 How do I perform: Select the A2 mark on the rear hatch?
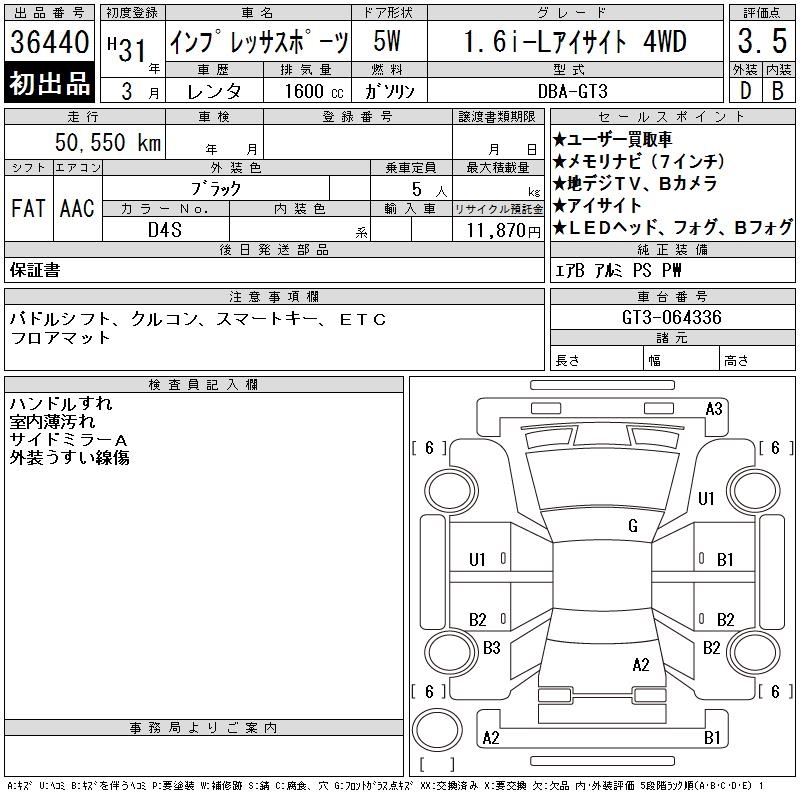pos(641,664)
